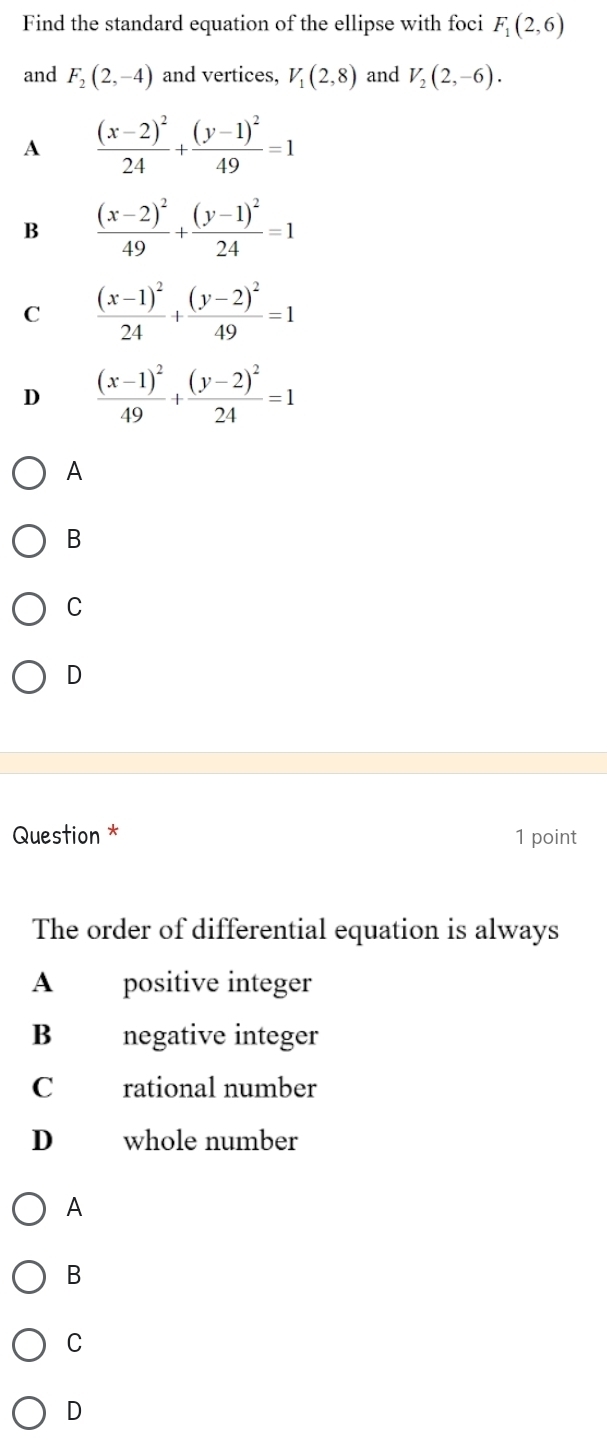Viewport: 607px width, 1453px height.
Task: Click "The order of differential equation" question text
Action: (x=296, y=930)
